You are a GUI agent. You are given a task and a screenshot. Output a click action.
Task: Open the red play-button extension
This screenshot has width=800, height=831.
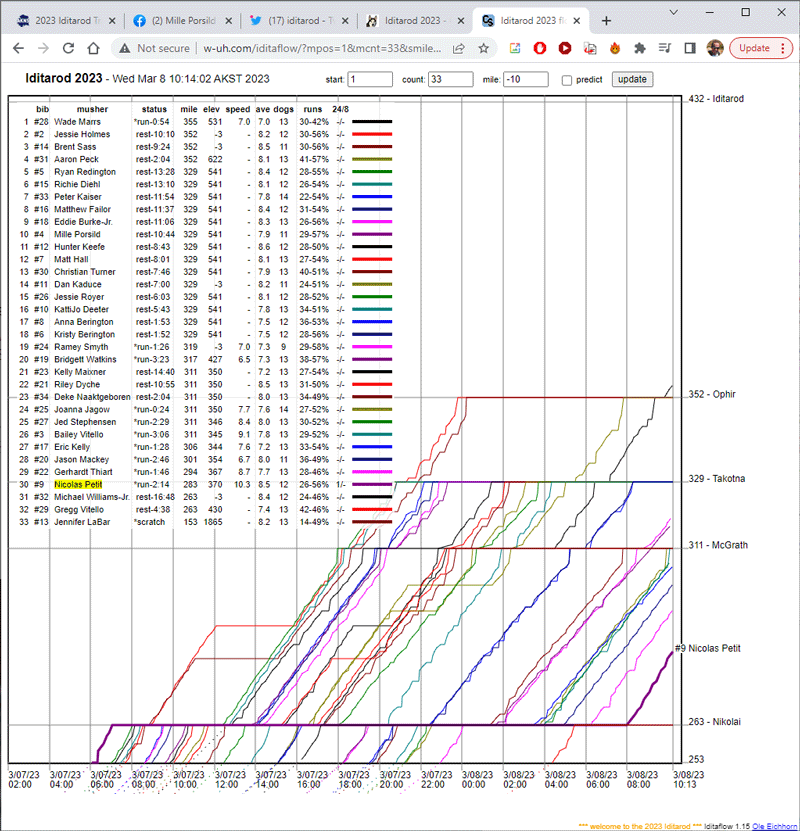click(x=565, y=48)
